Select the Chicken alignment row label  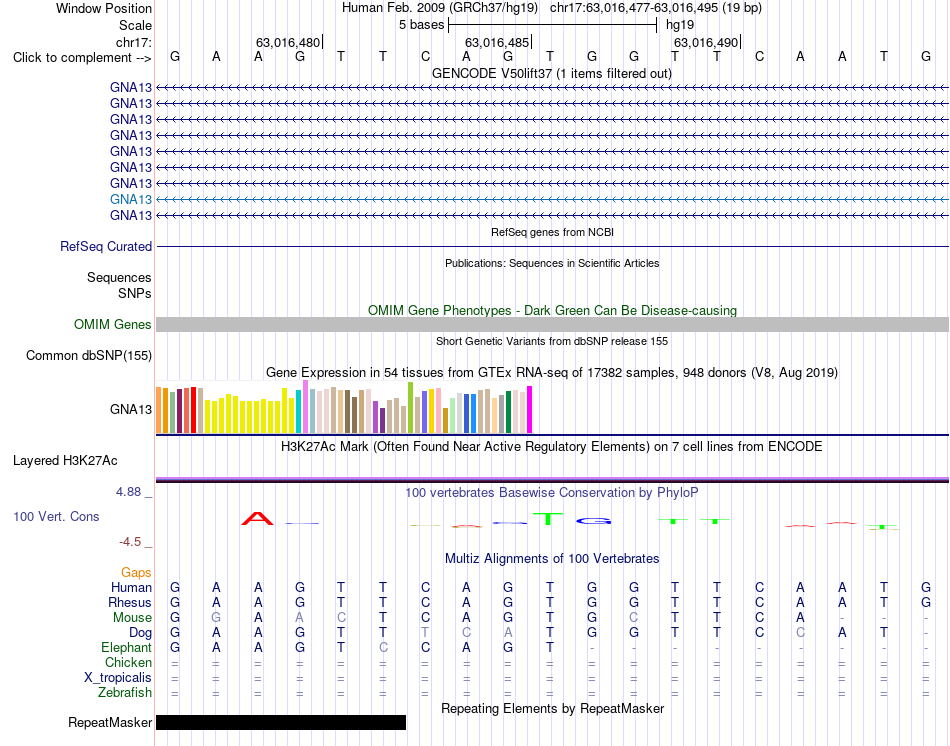(x=128, y=662)
